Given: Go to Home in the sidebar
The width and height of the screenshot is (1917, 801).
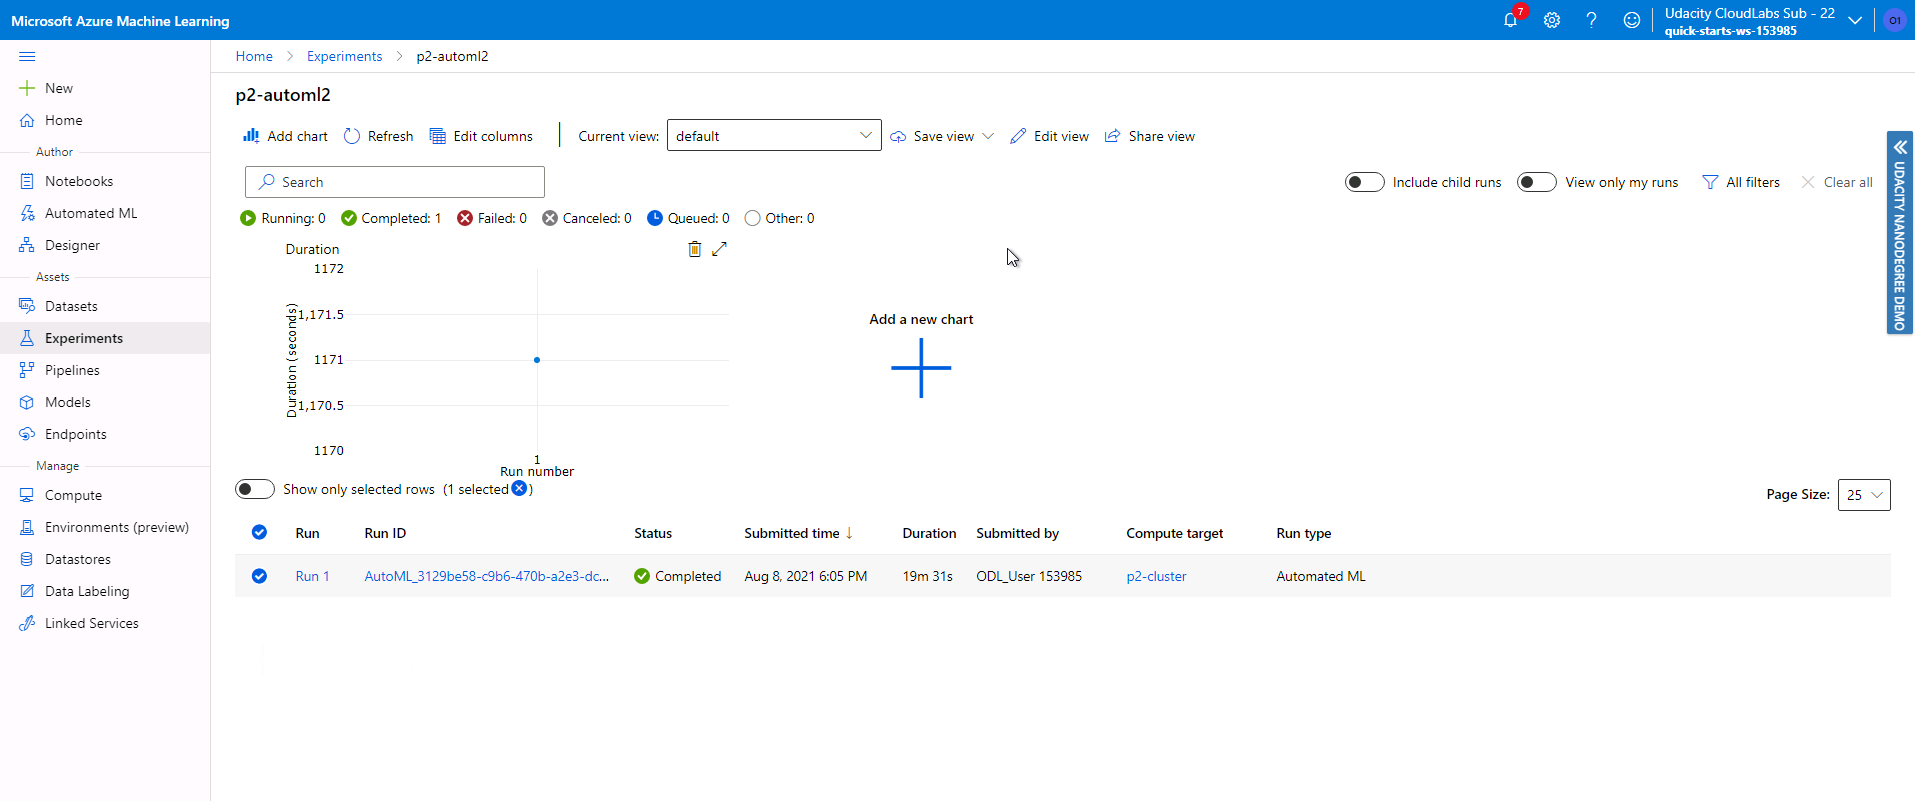Looking at the screenshot, I should [64, 120].
